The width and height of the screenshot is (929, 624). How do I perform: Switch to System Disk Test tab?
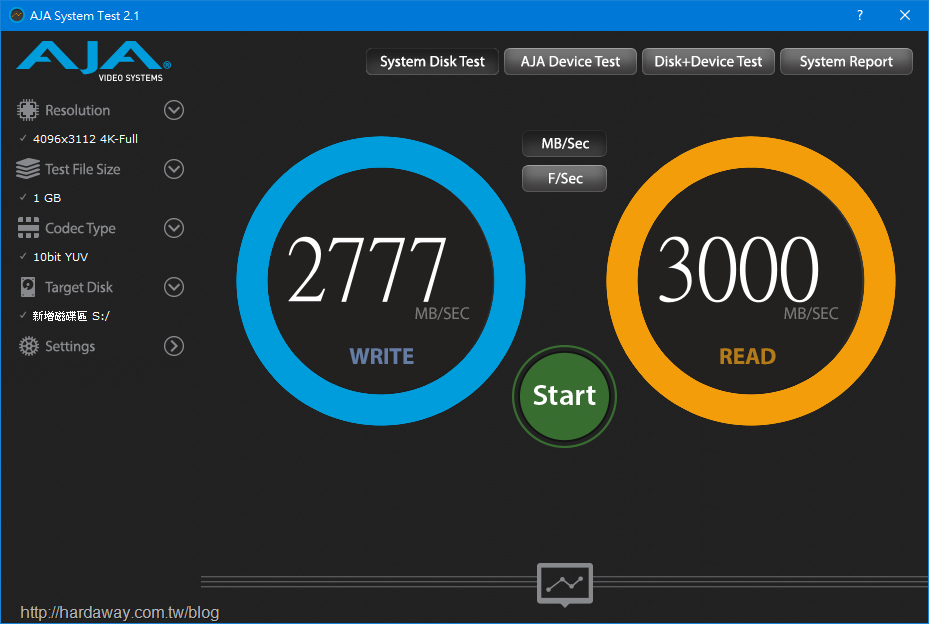432,62
